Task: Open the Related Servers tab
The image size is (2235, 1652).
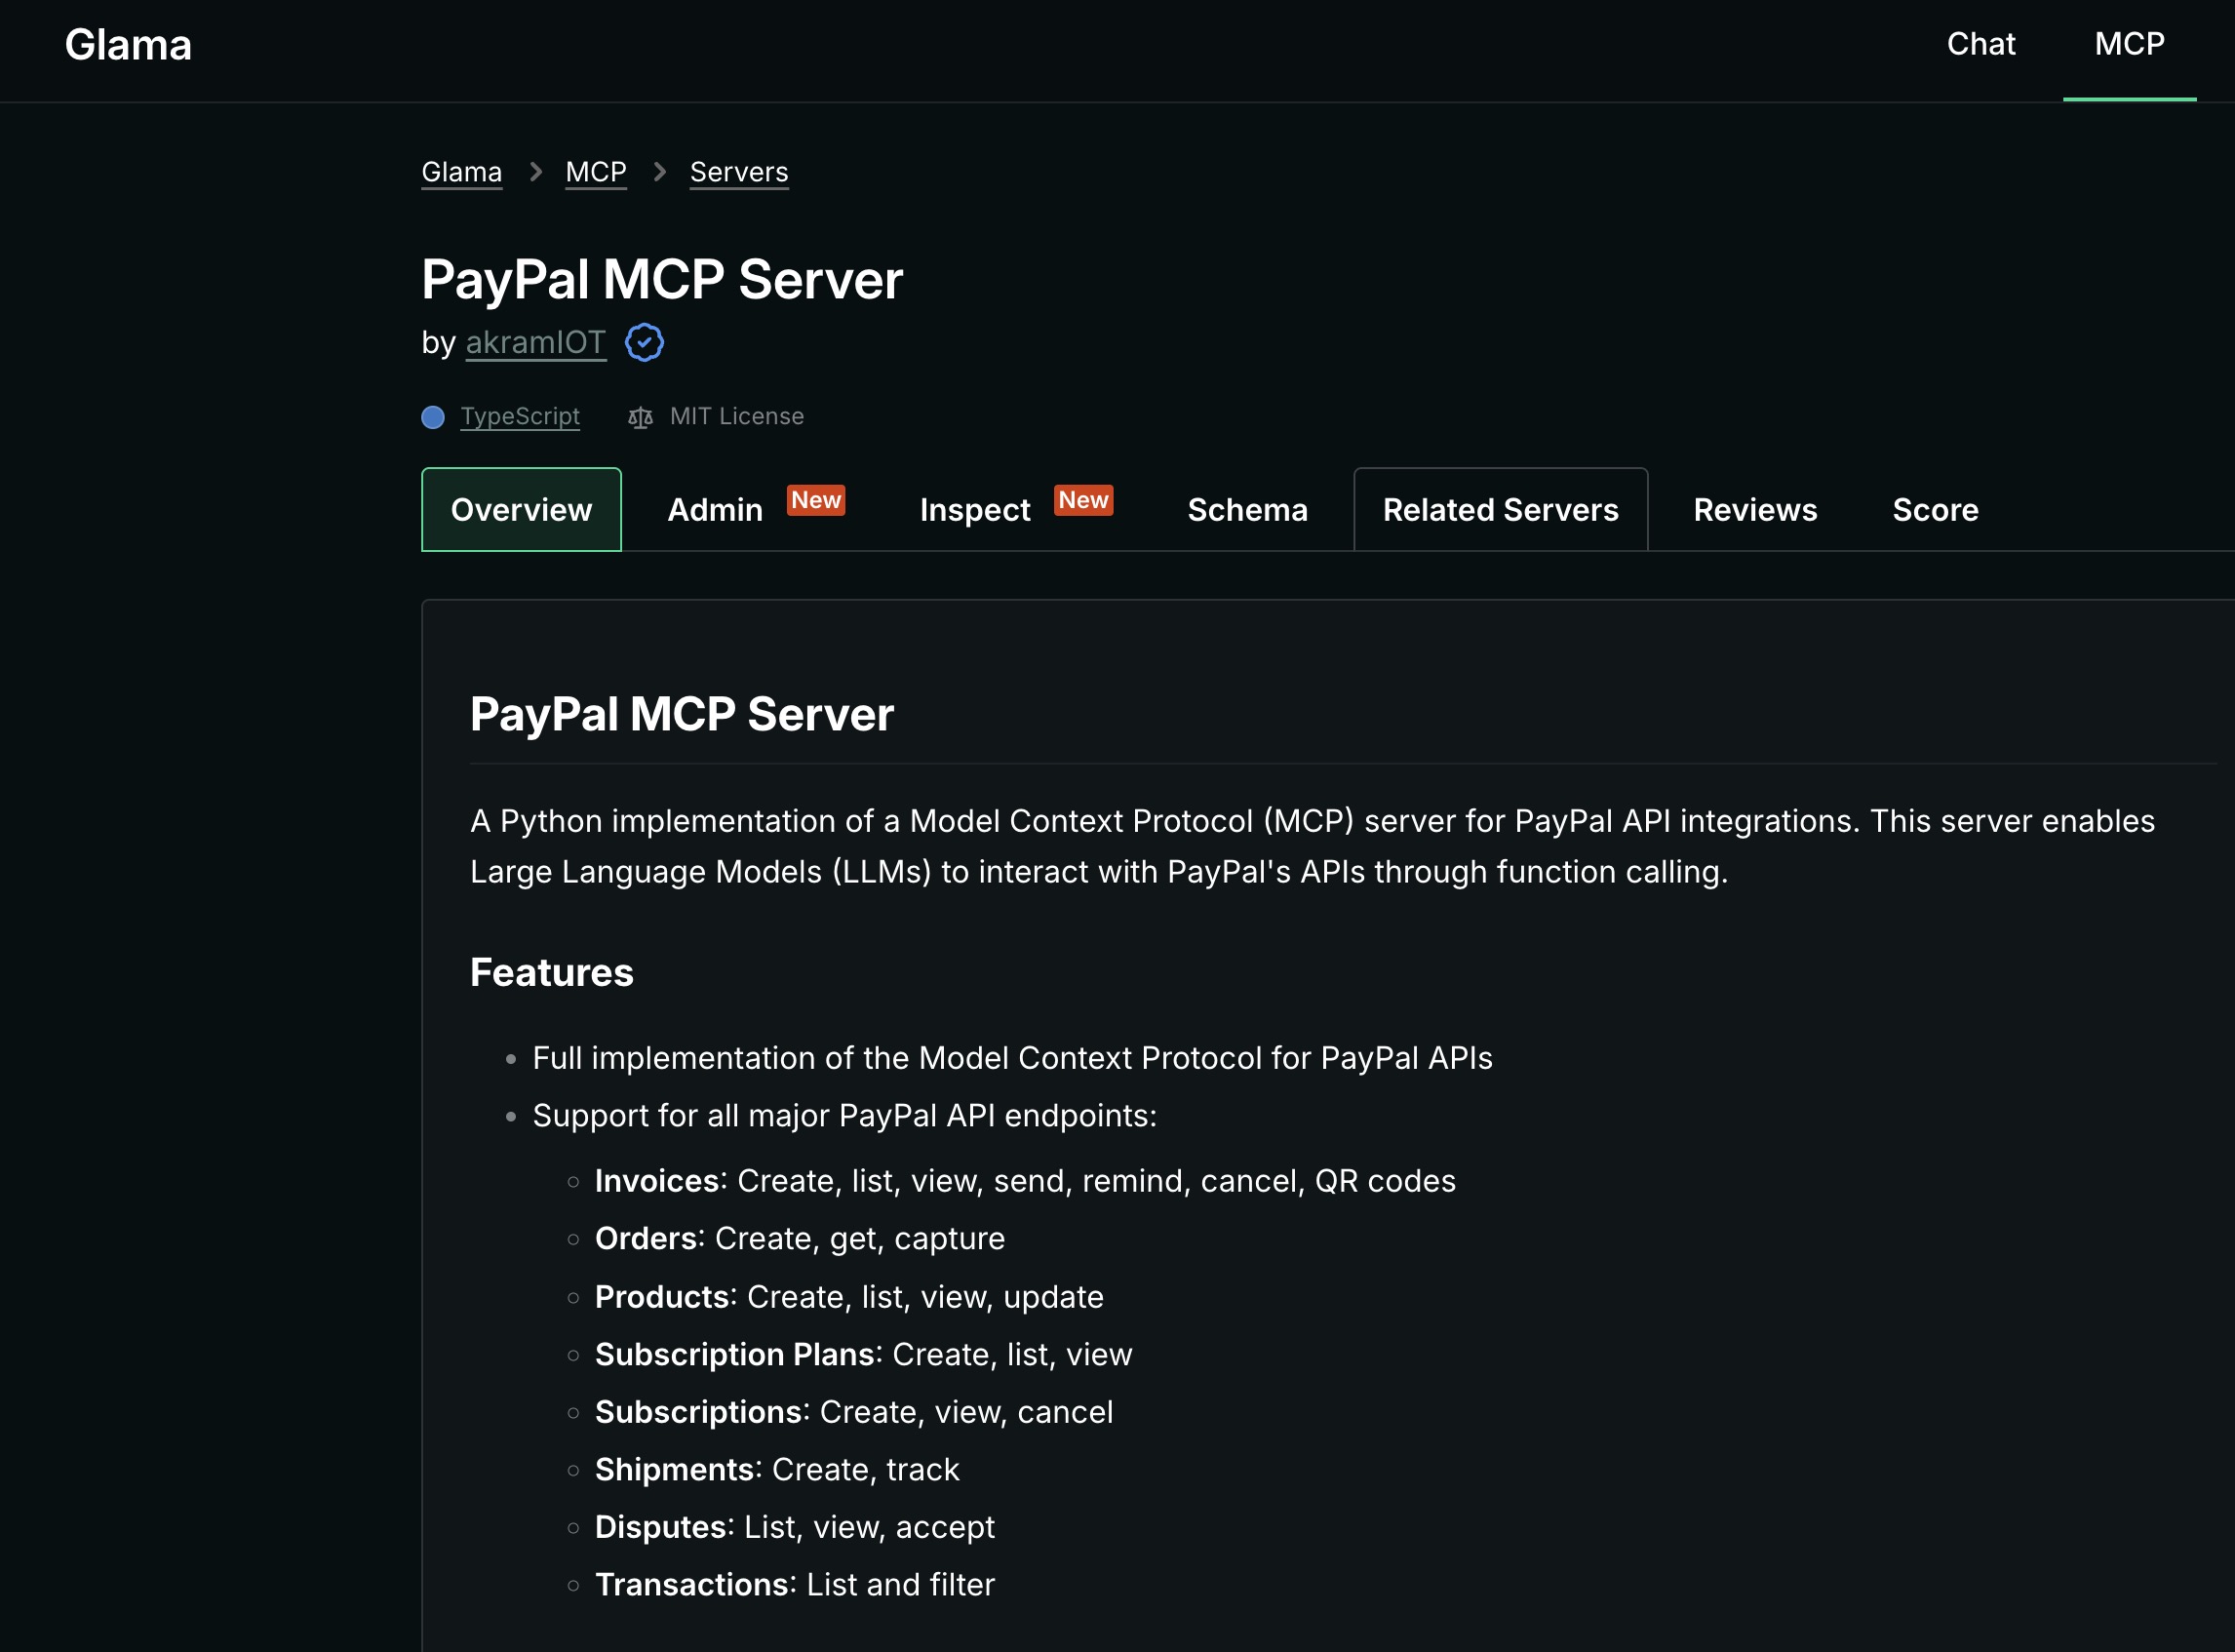Action: [1499, 509]
